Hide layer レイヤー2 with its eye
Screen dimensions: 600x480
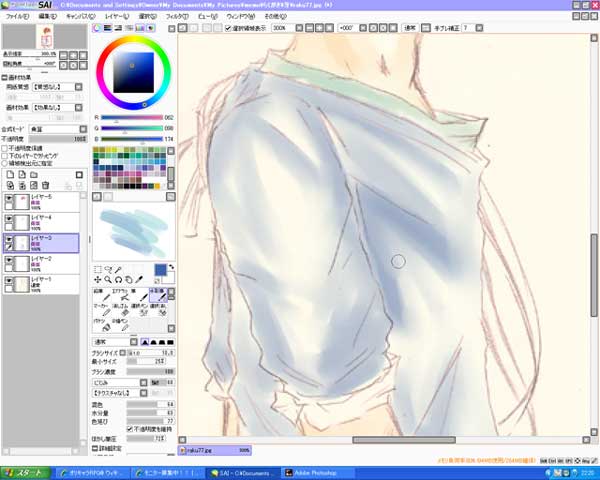[8, 260]
